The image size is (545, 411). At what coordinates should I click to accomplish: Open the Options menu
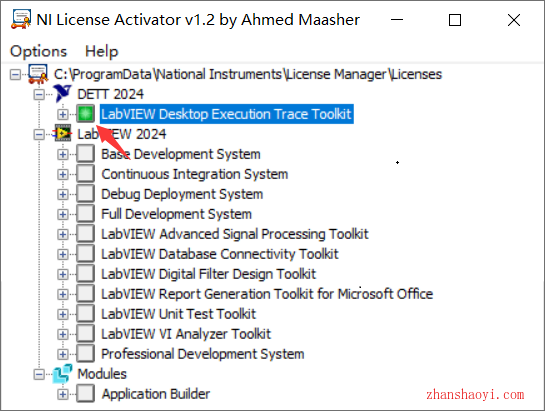click(38, 51)
